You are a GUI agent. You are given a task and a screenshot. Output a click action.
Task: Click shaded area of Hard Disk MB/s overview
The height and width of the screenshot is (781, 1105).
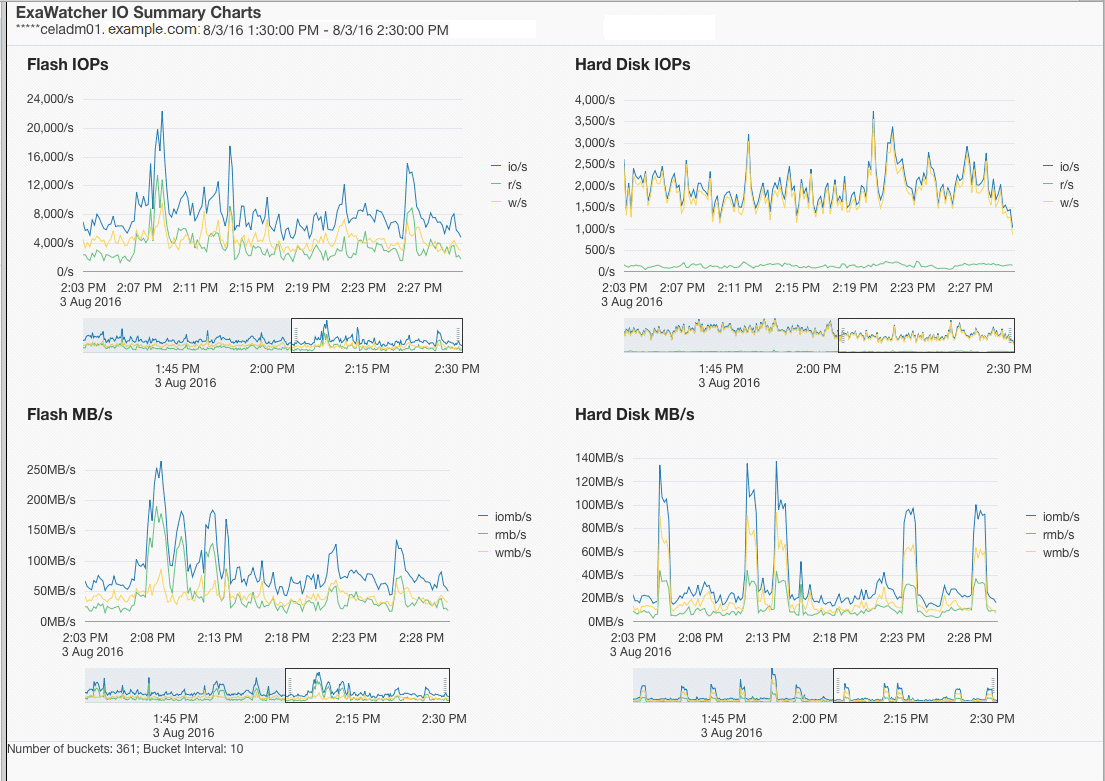click(x=733, y=686)
